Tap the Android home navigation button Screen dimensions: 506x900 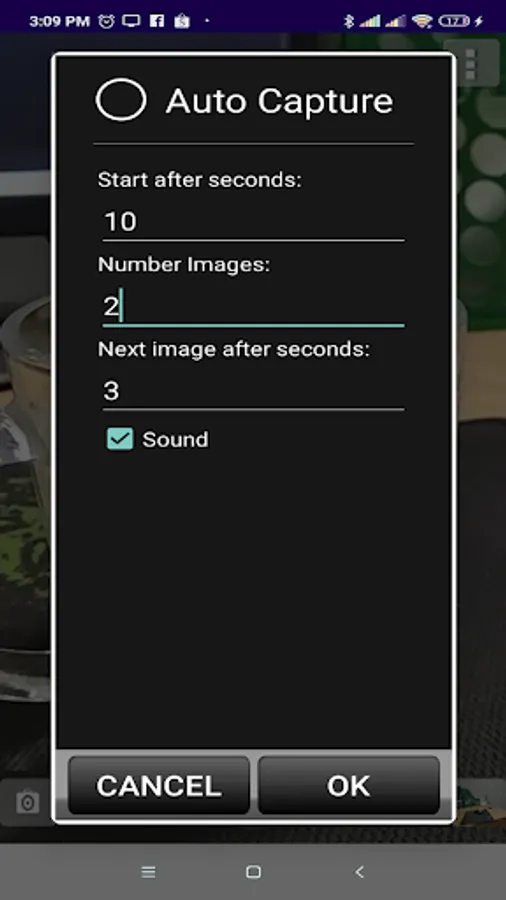tap(253, 872)
